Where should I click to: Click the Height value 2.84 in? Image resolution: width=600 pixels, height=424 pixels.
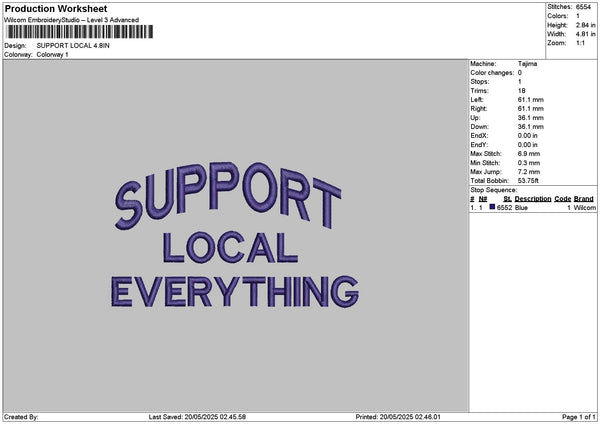[x=585, y=25]
